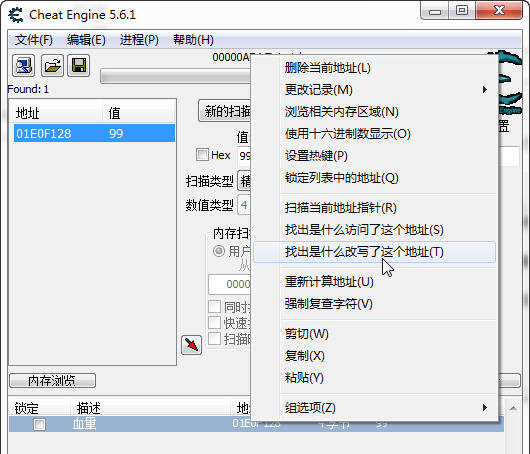Click the 锁定 column header
This screenshot has height=454, width=530.
26,408
